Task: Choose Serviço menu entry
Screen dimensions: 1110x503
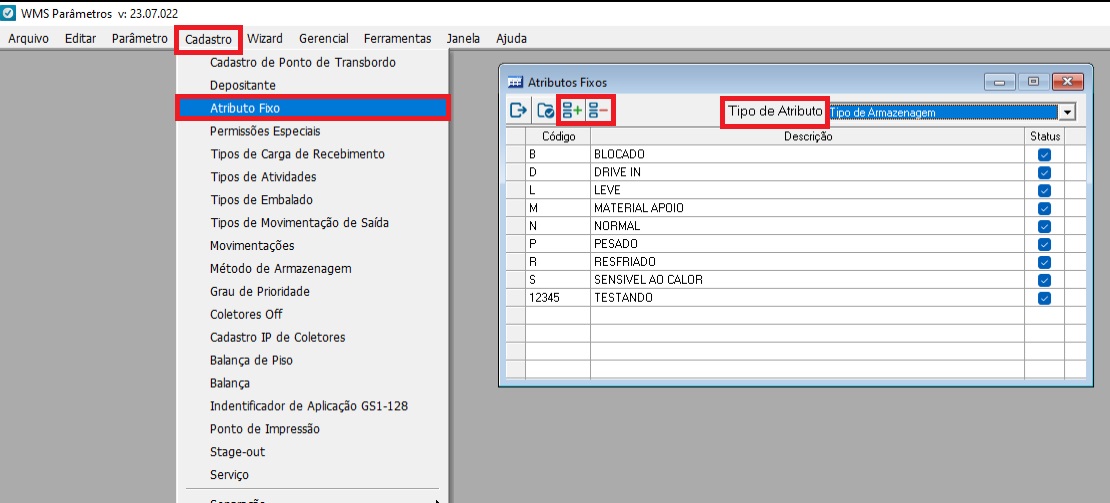Action: 311,475
